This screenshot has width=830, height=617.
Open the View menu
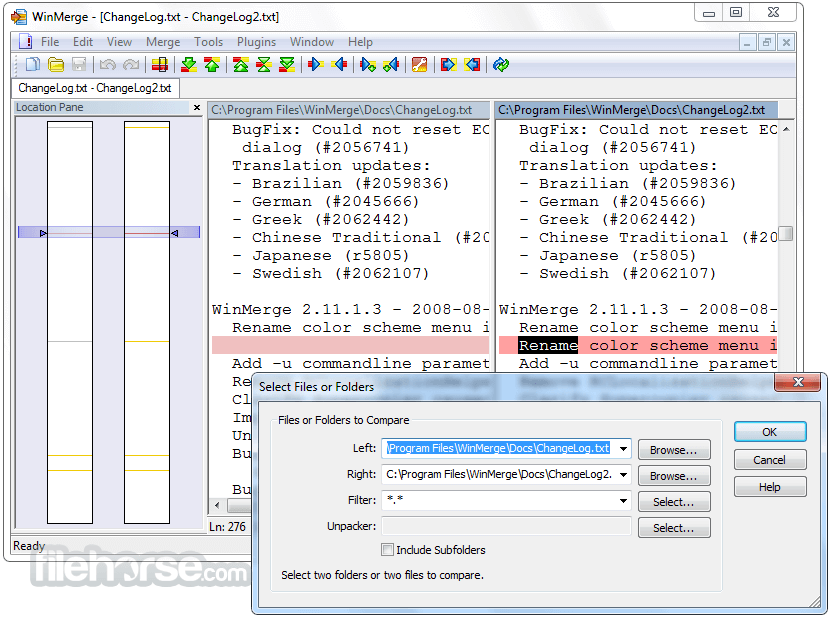[x=119, y=42]
